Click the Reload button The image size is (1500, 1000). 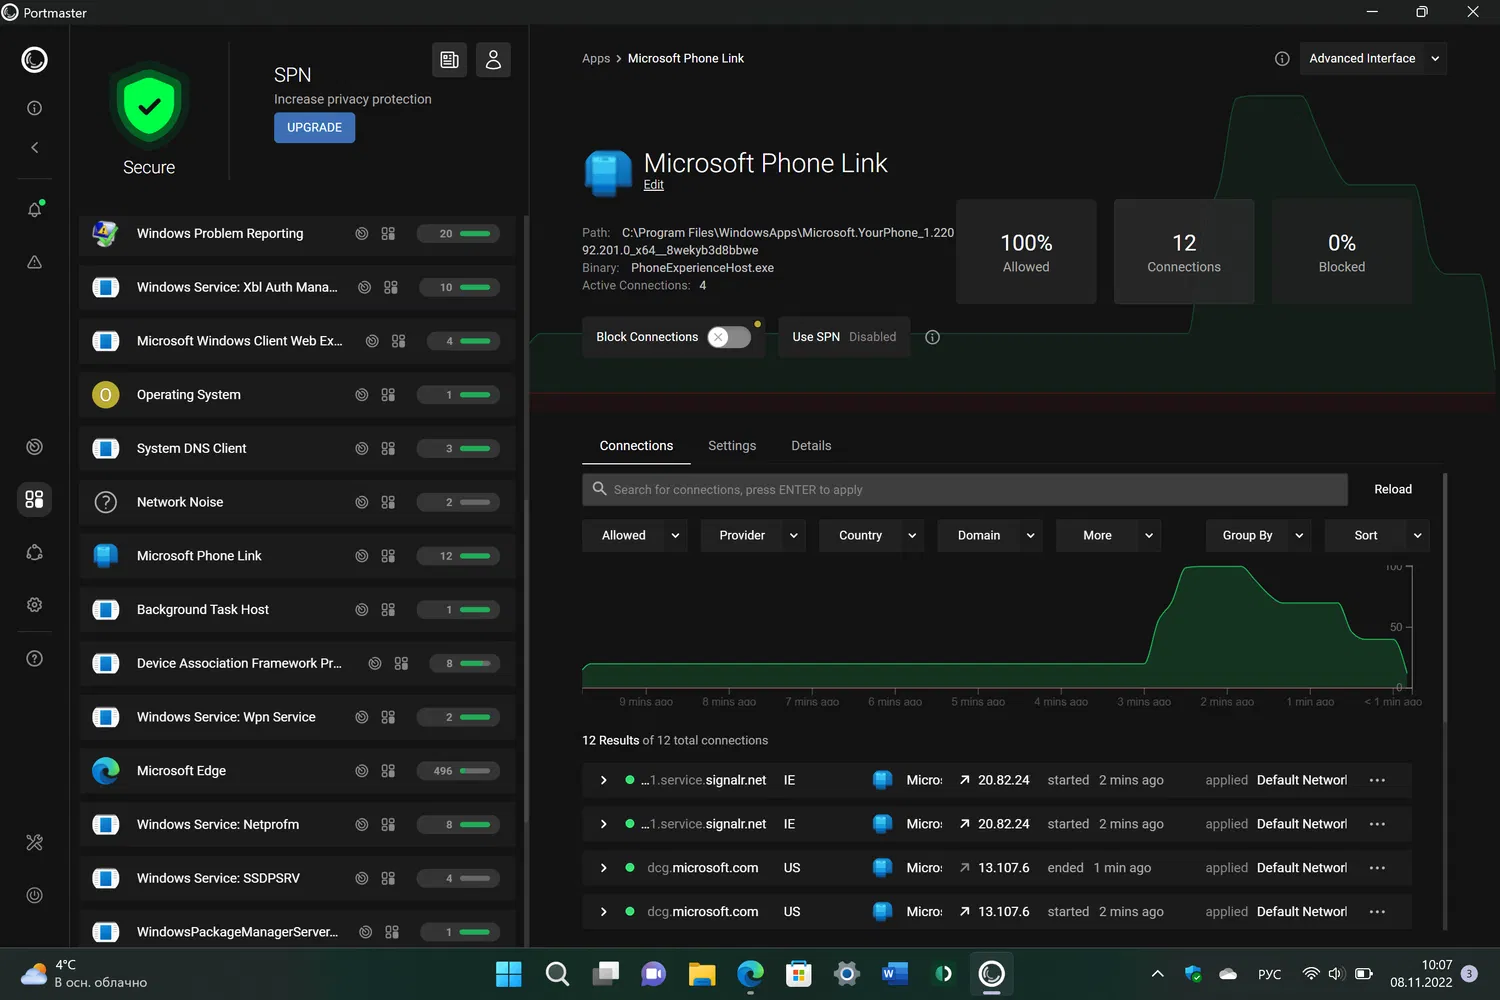coord(1393,489)
